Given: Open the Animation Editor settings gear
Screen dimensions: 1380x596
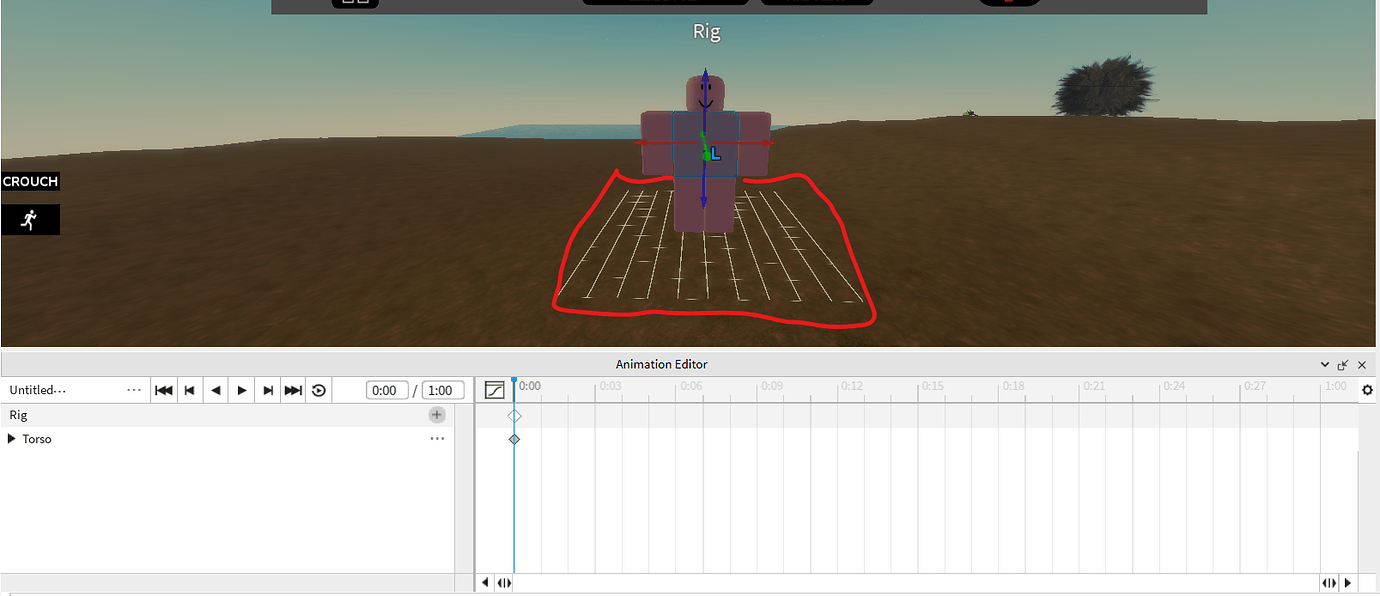Looking at the screenshot, I should tap(1368, 390).
